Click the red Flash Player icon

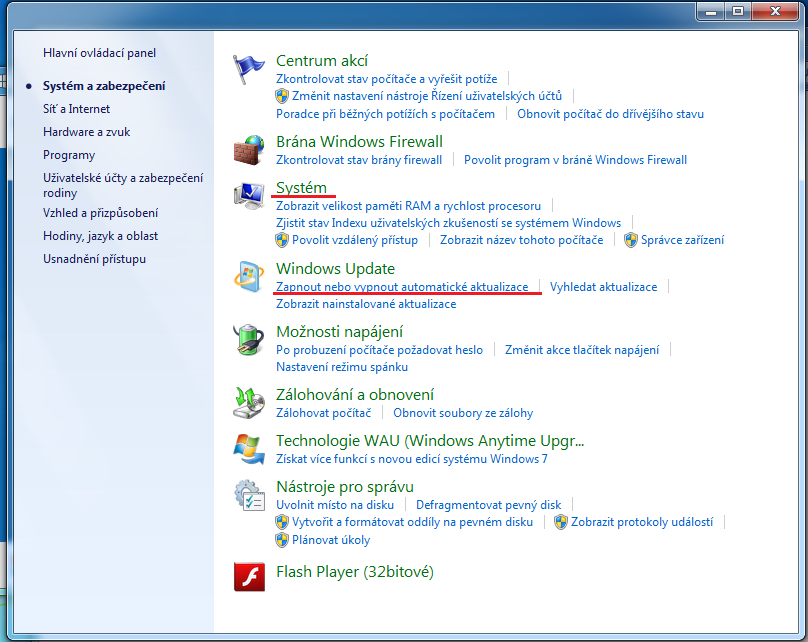tap(249, 577)
